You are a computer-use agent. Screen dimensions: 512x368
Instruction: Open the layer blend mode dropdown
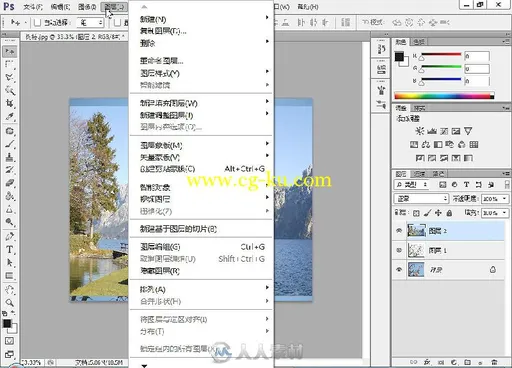click(x=421, y=199)
